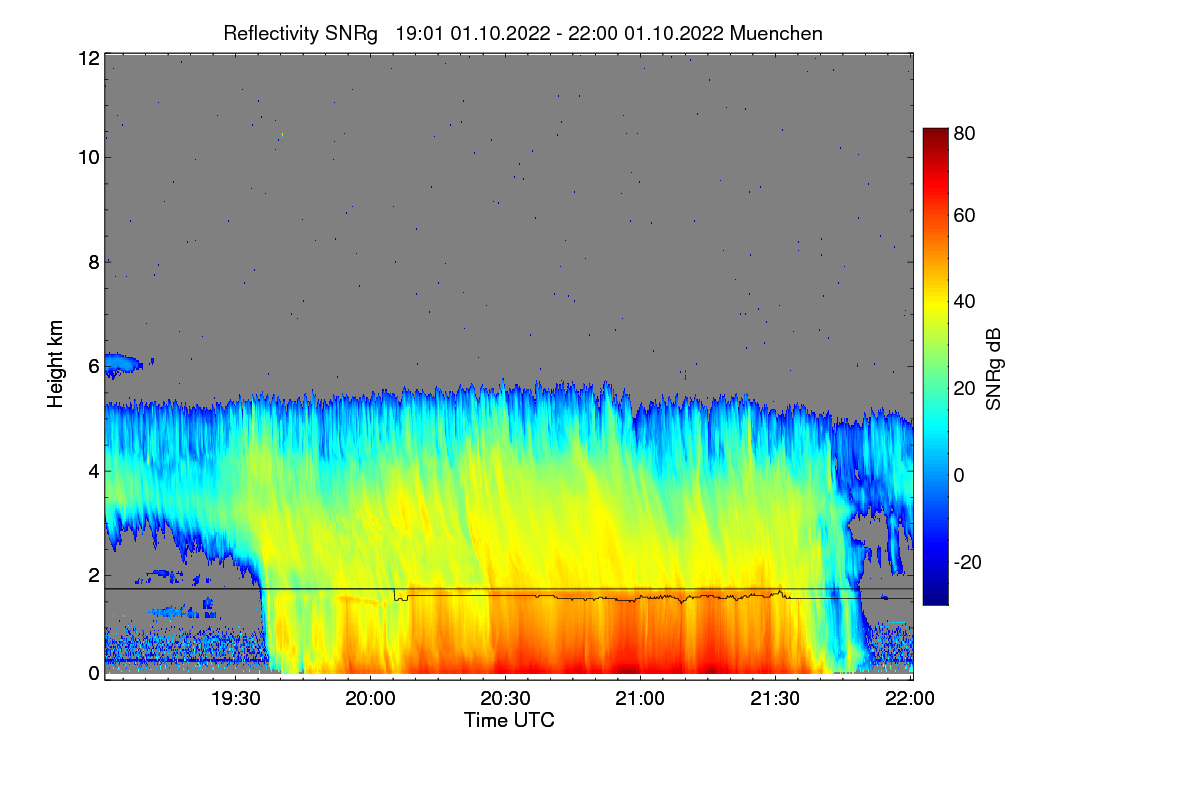Viewport: 1200px width, 800px height.
Task: Click the height tick label 12
Action: (89, 58)
